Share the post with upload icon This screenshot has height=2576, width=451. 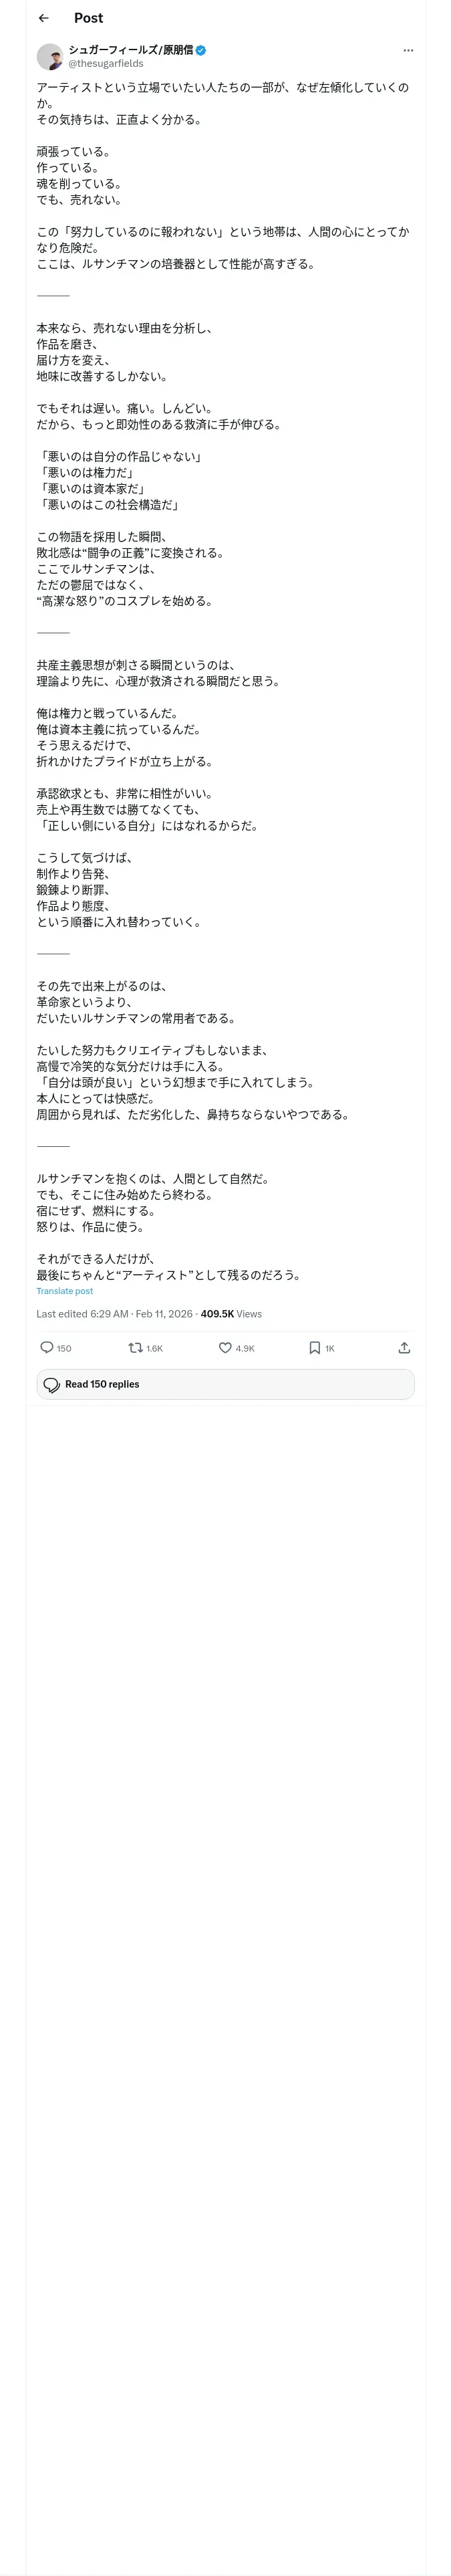404,1347
